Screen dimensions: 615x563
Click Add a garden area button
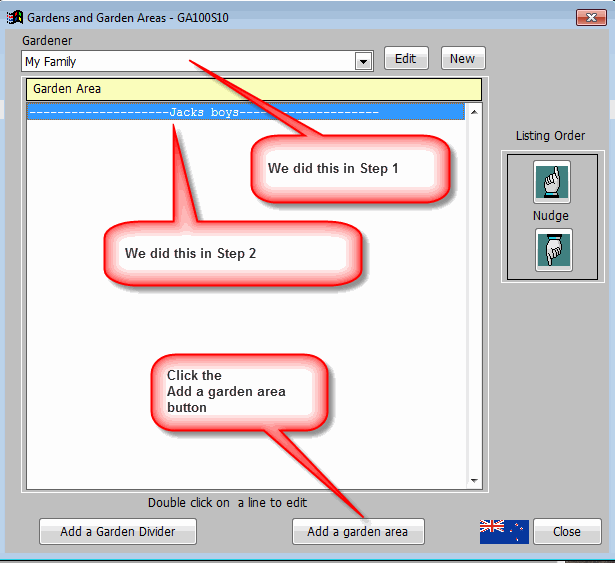[358, 532]
